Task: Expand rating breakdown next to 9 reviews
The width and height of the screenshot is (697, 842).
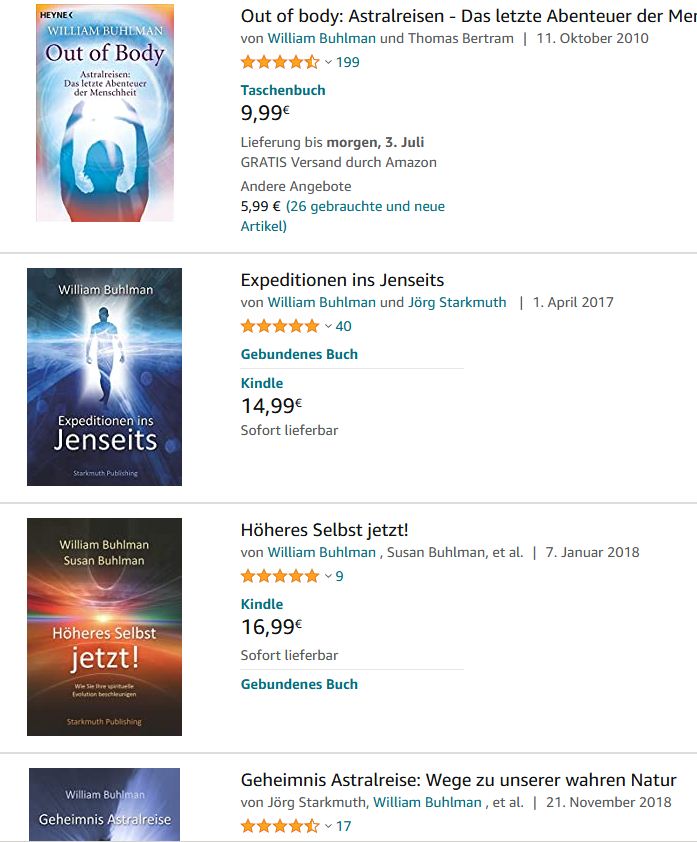Action: (328, 576)
